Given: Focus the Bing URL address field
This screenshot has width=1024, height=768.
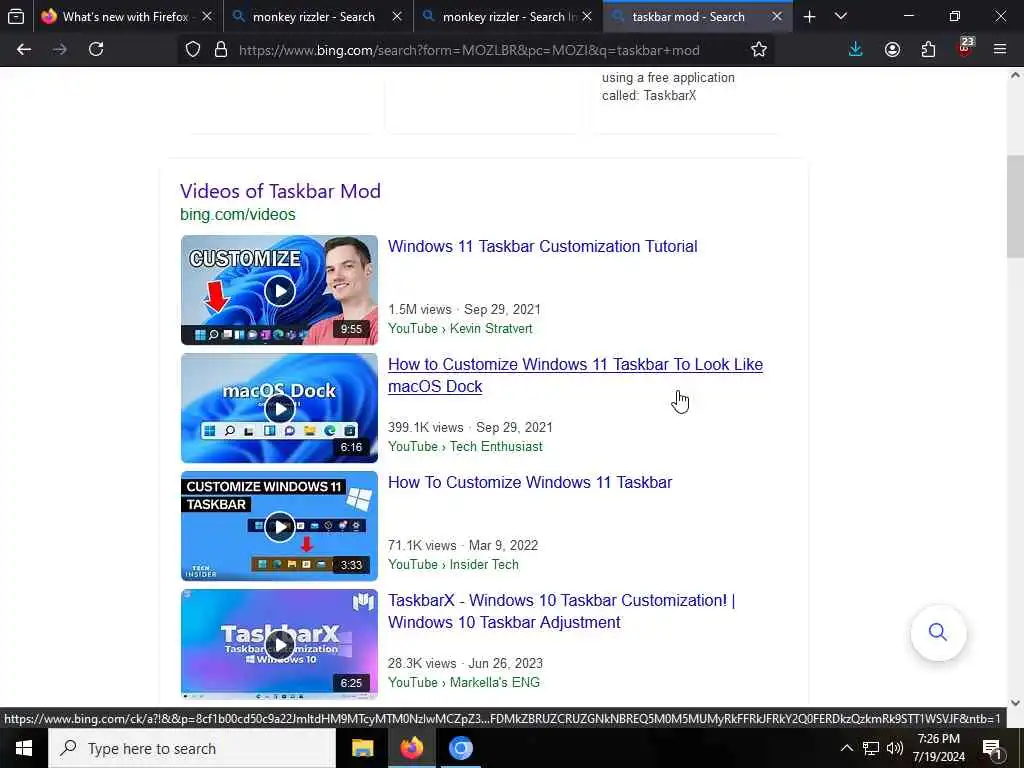Looking at the screenshot, I should (469, 50).
